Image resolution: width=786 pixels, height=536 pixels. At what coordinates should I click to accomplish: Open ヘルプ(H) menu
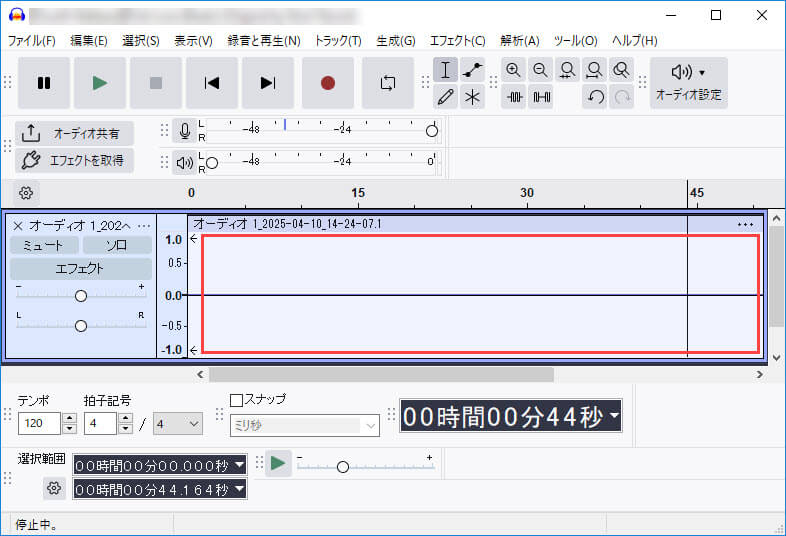click(x=635, y=41)
